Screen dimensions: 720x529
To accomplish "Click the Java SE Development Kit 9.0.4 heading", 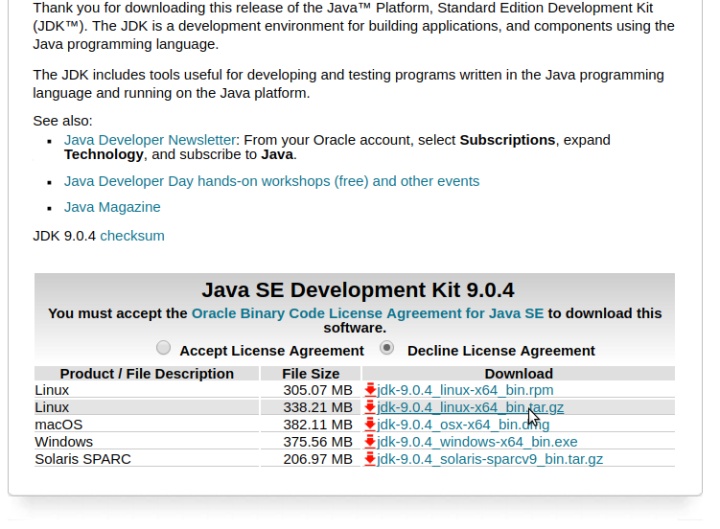I will [358, 290].
